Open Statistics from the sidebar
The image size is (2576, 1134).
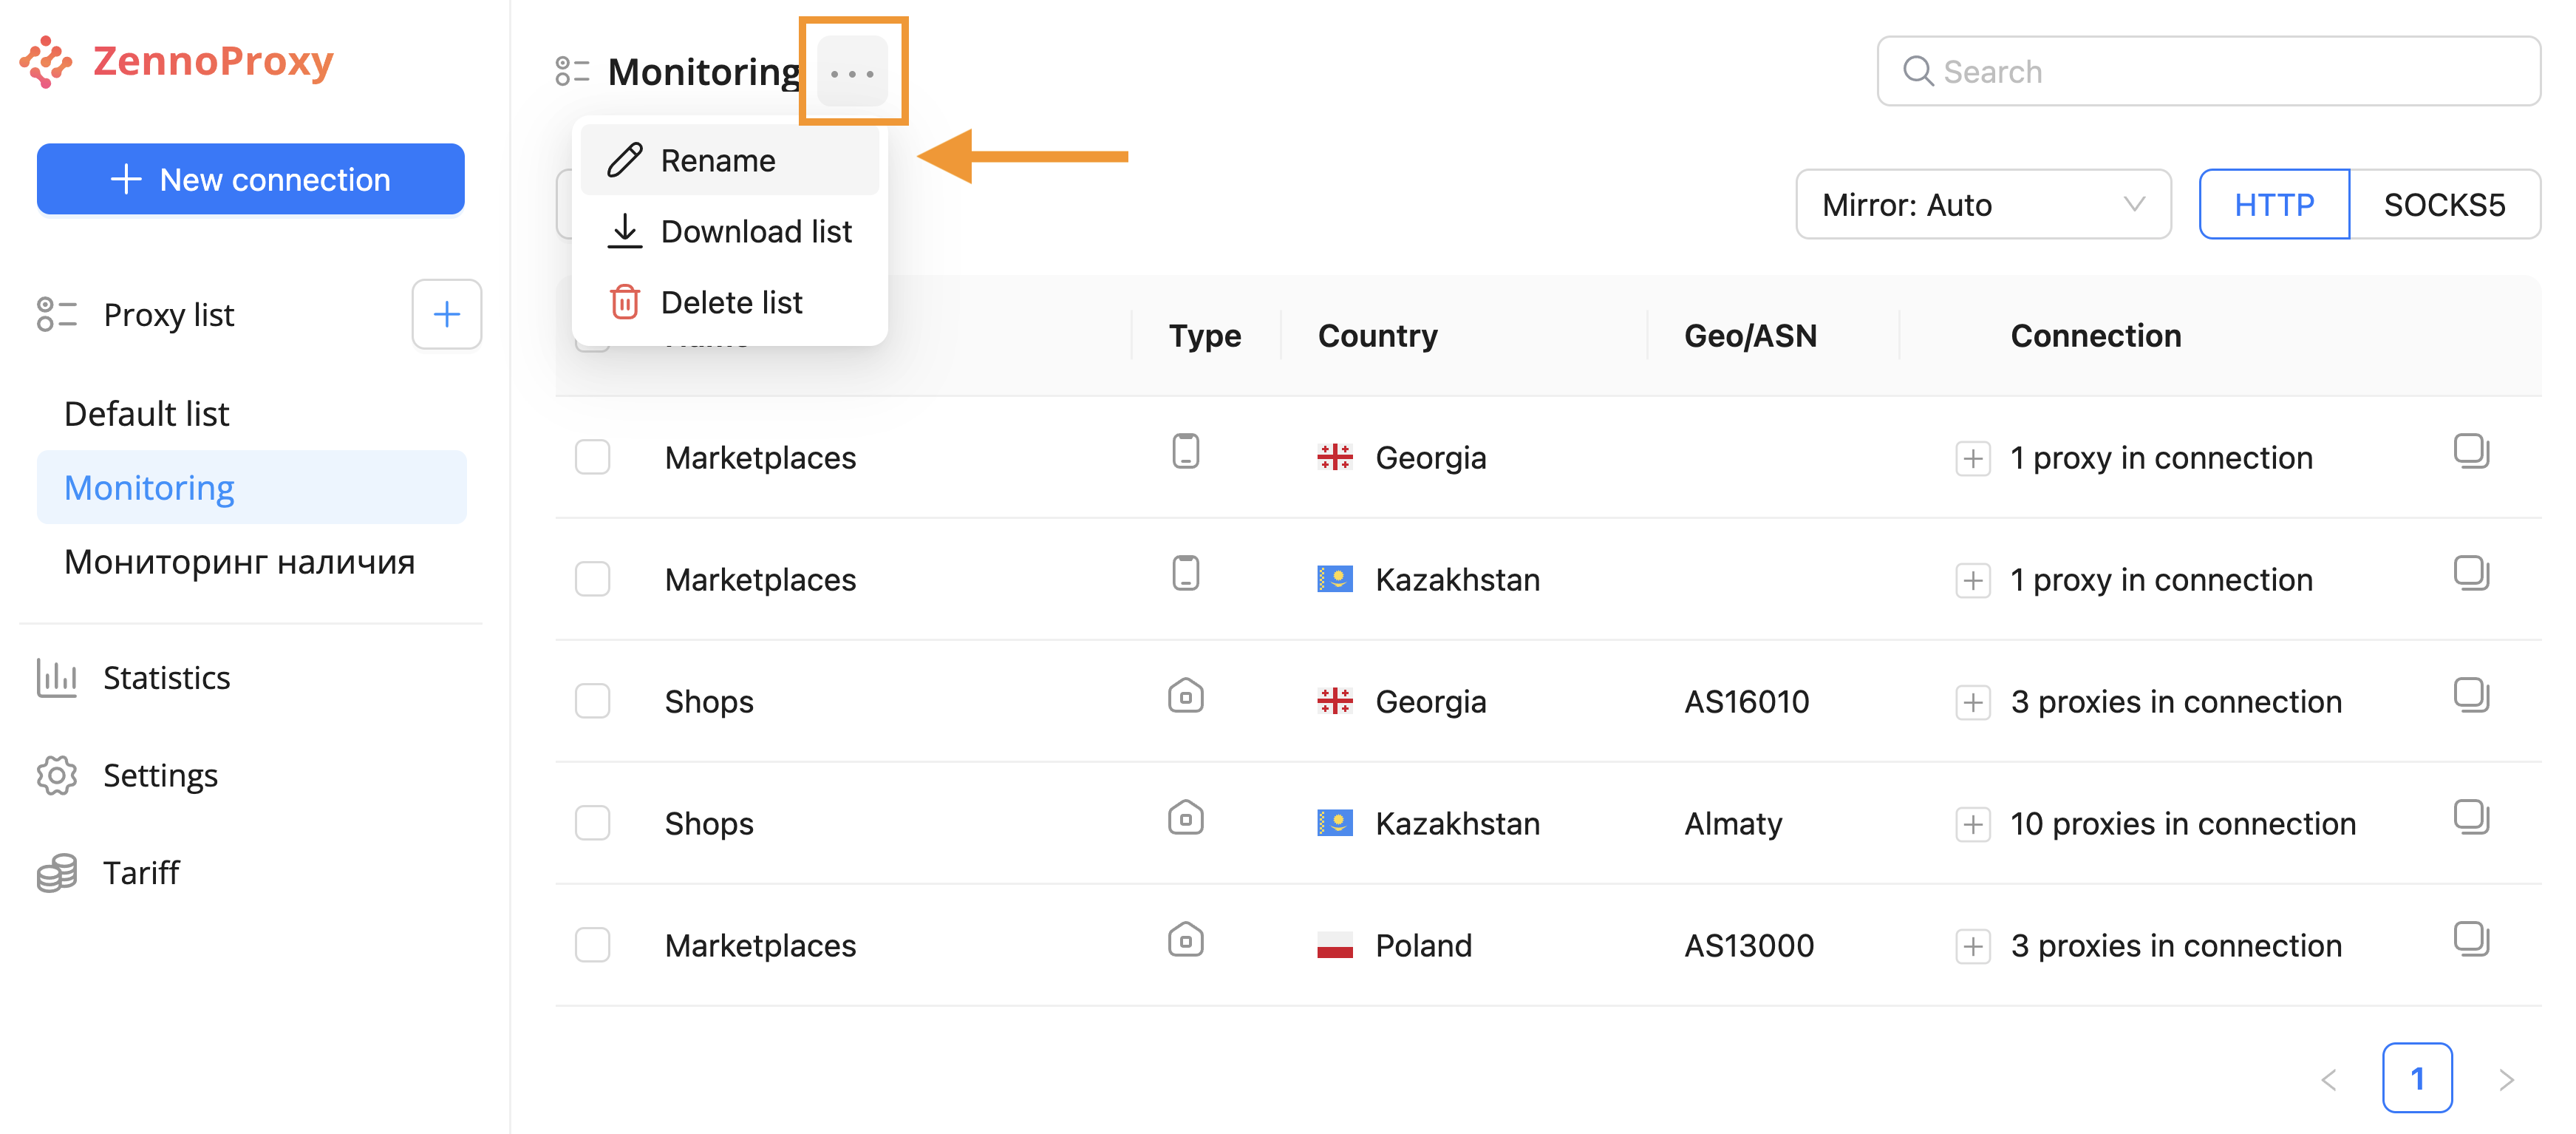166,678
